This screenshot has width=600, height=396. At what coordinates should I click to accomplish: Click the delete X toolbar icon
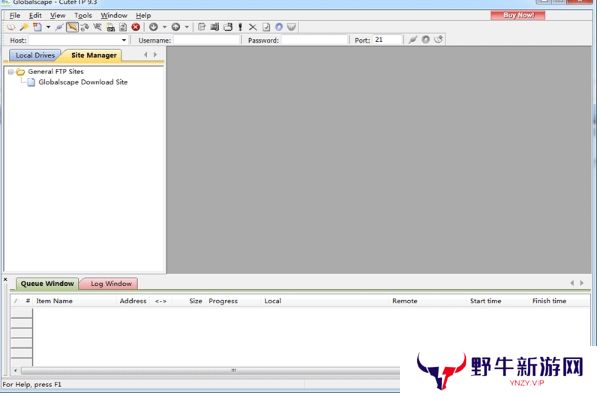253,27
